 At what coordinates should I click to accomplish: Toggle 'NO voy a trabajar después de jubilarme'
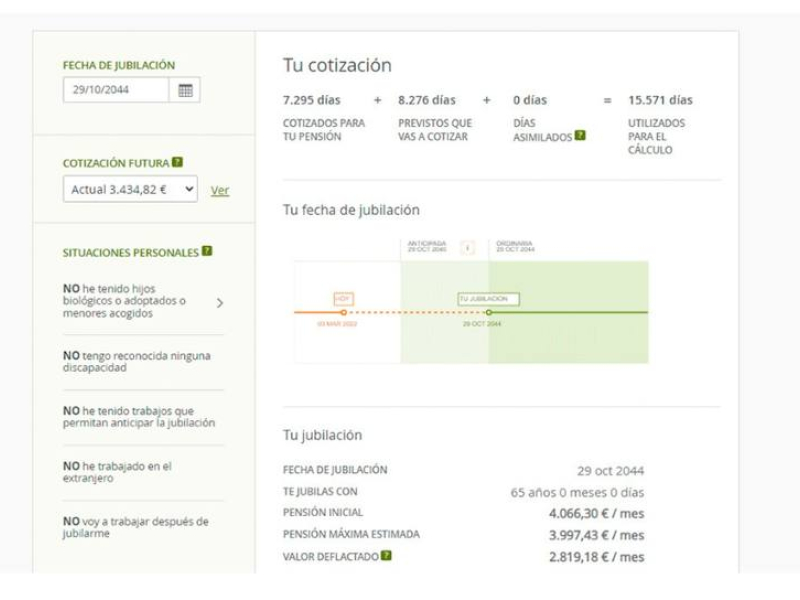click(135, 527)
